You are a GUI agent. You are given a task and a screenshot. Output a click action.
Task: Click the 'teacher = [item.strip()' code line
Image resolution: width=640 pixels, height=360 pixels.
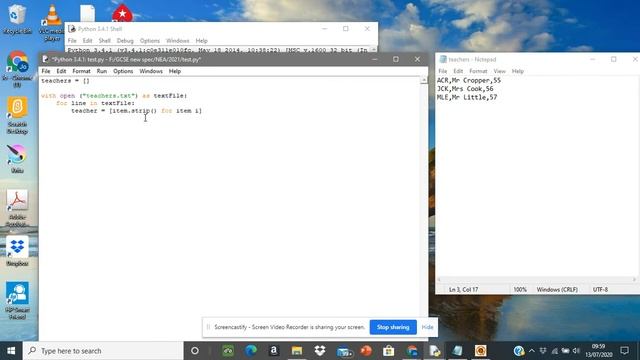[x=136, y=111]
